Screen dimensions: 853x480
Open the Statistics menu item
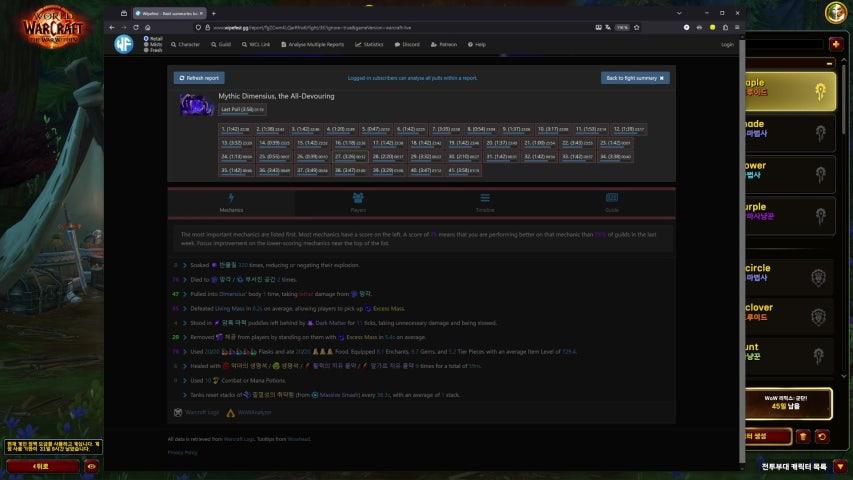tap(369, 45)
